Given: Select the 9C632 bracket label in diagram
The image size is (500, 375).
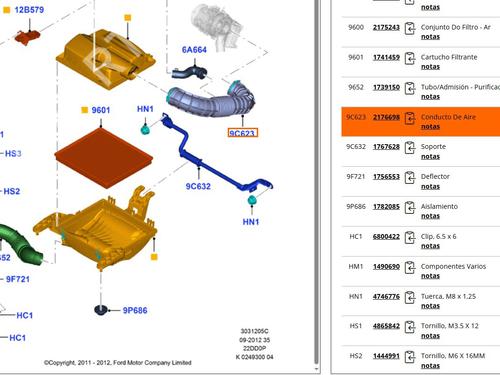Looking at the screenshot, I should tap(198, 186).
